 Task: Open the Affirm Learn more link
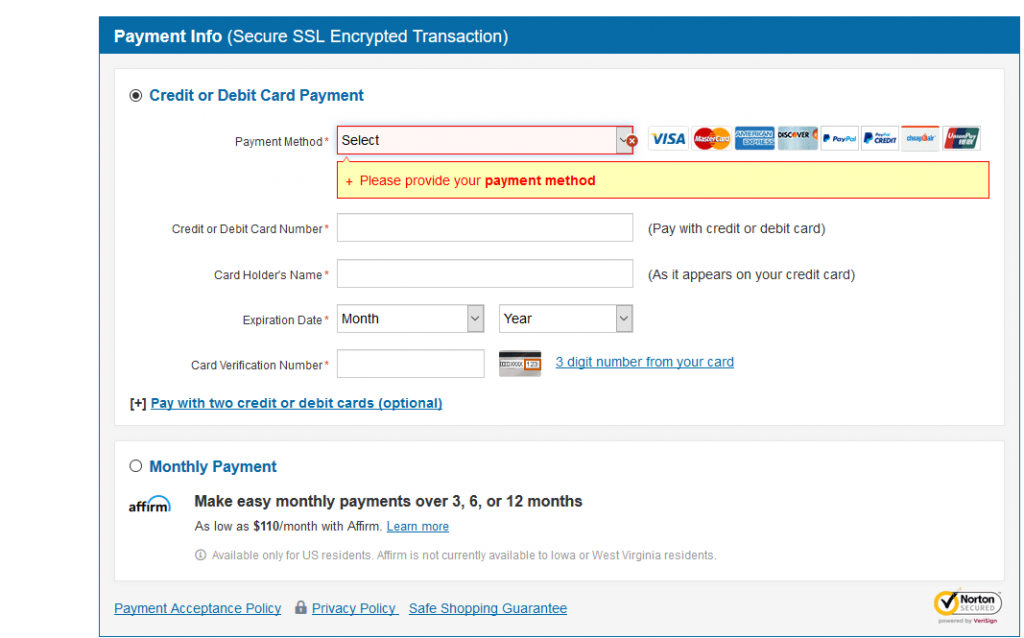pyautogui.click(x=417, y=527)
